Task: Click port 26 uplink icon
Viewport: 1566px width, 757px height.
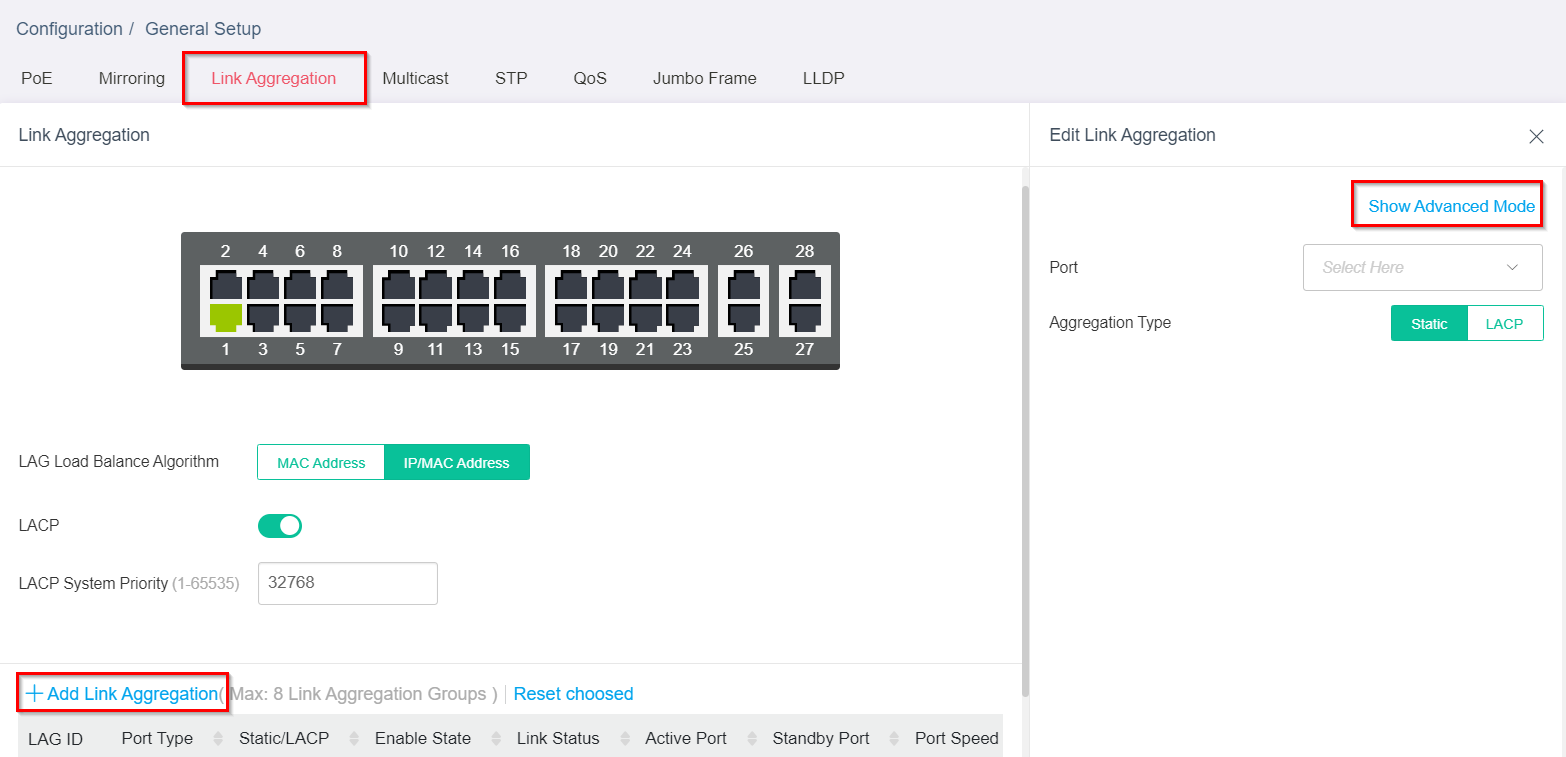Action: tap(743, 285)
